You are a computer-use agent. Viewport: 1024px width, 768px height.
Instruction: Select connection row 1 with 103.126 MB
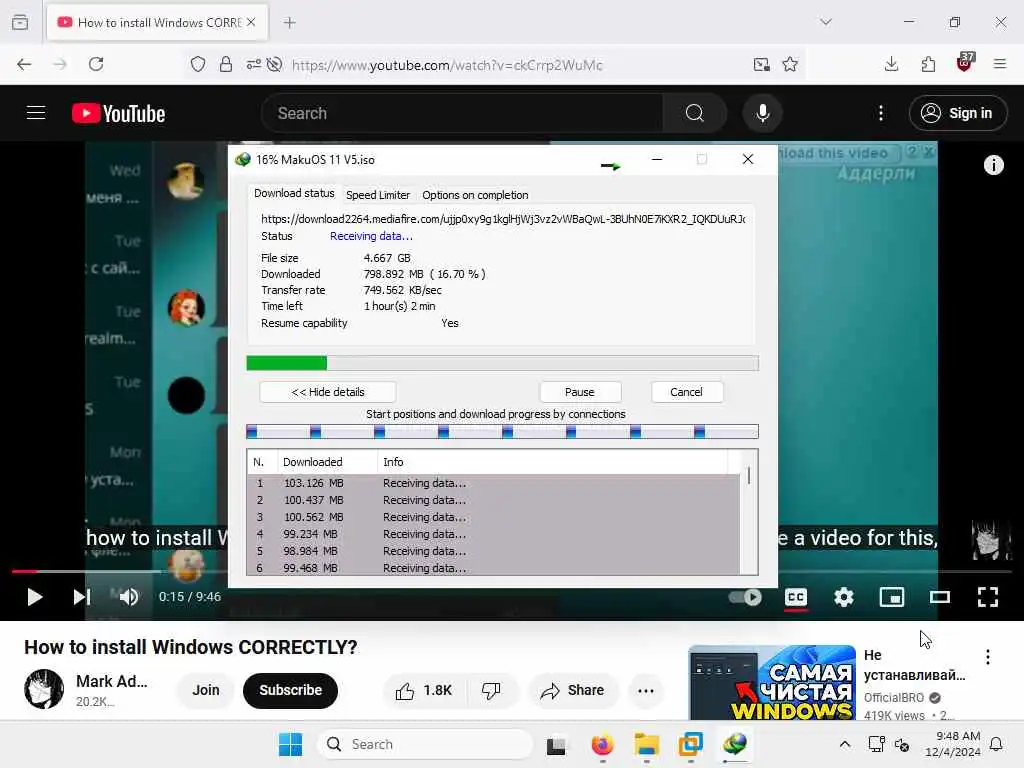pos(494,483)
